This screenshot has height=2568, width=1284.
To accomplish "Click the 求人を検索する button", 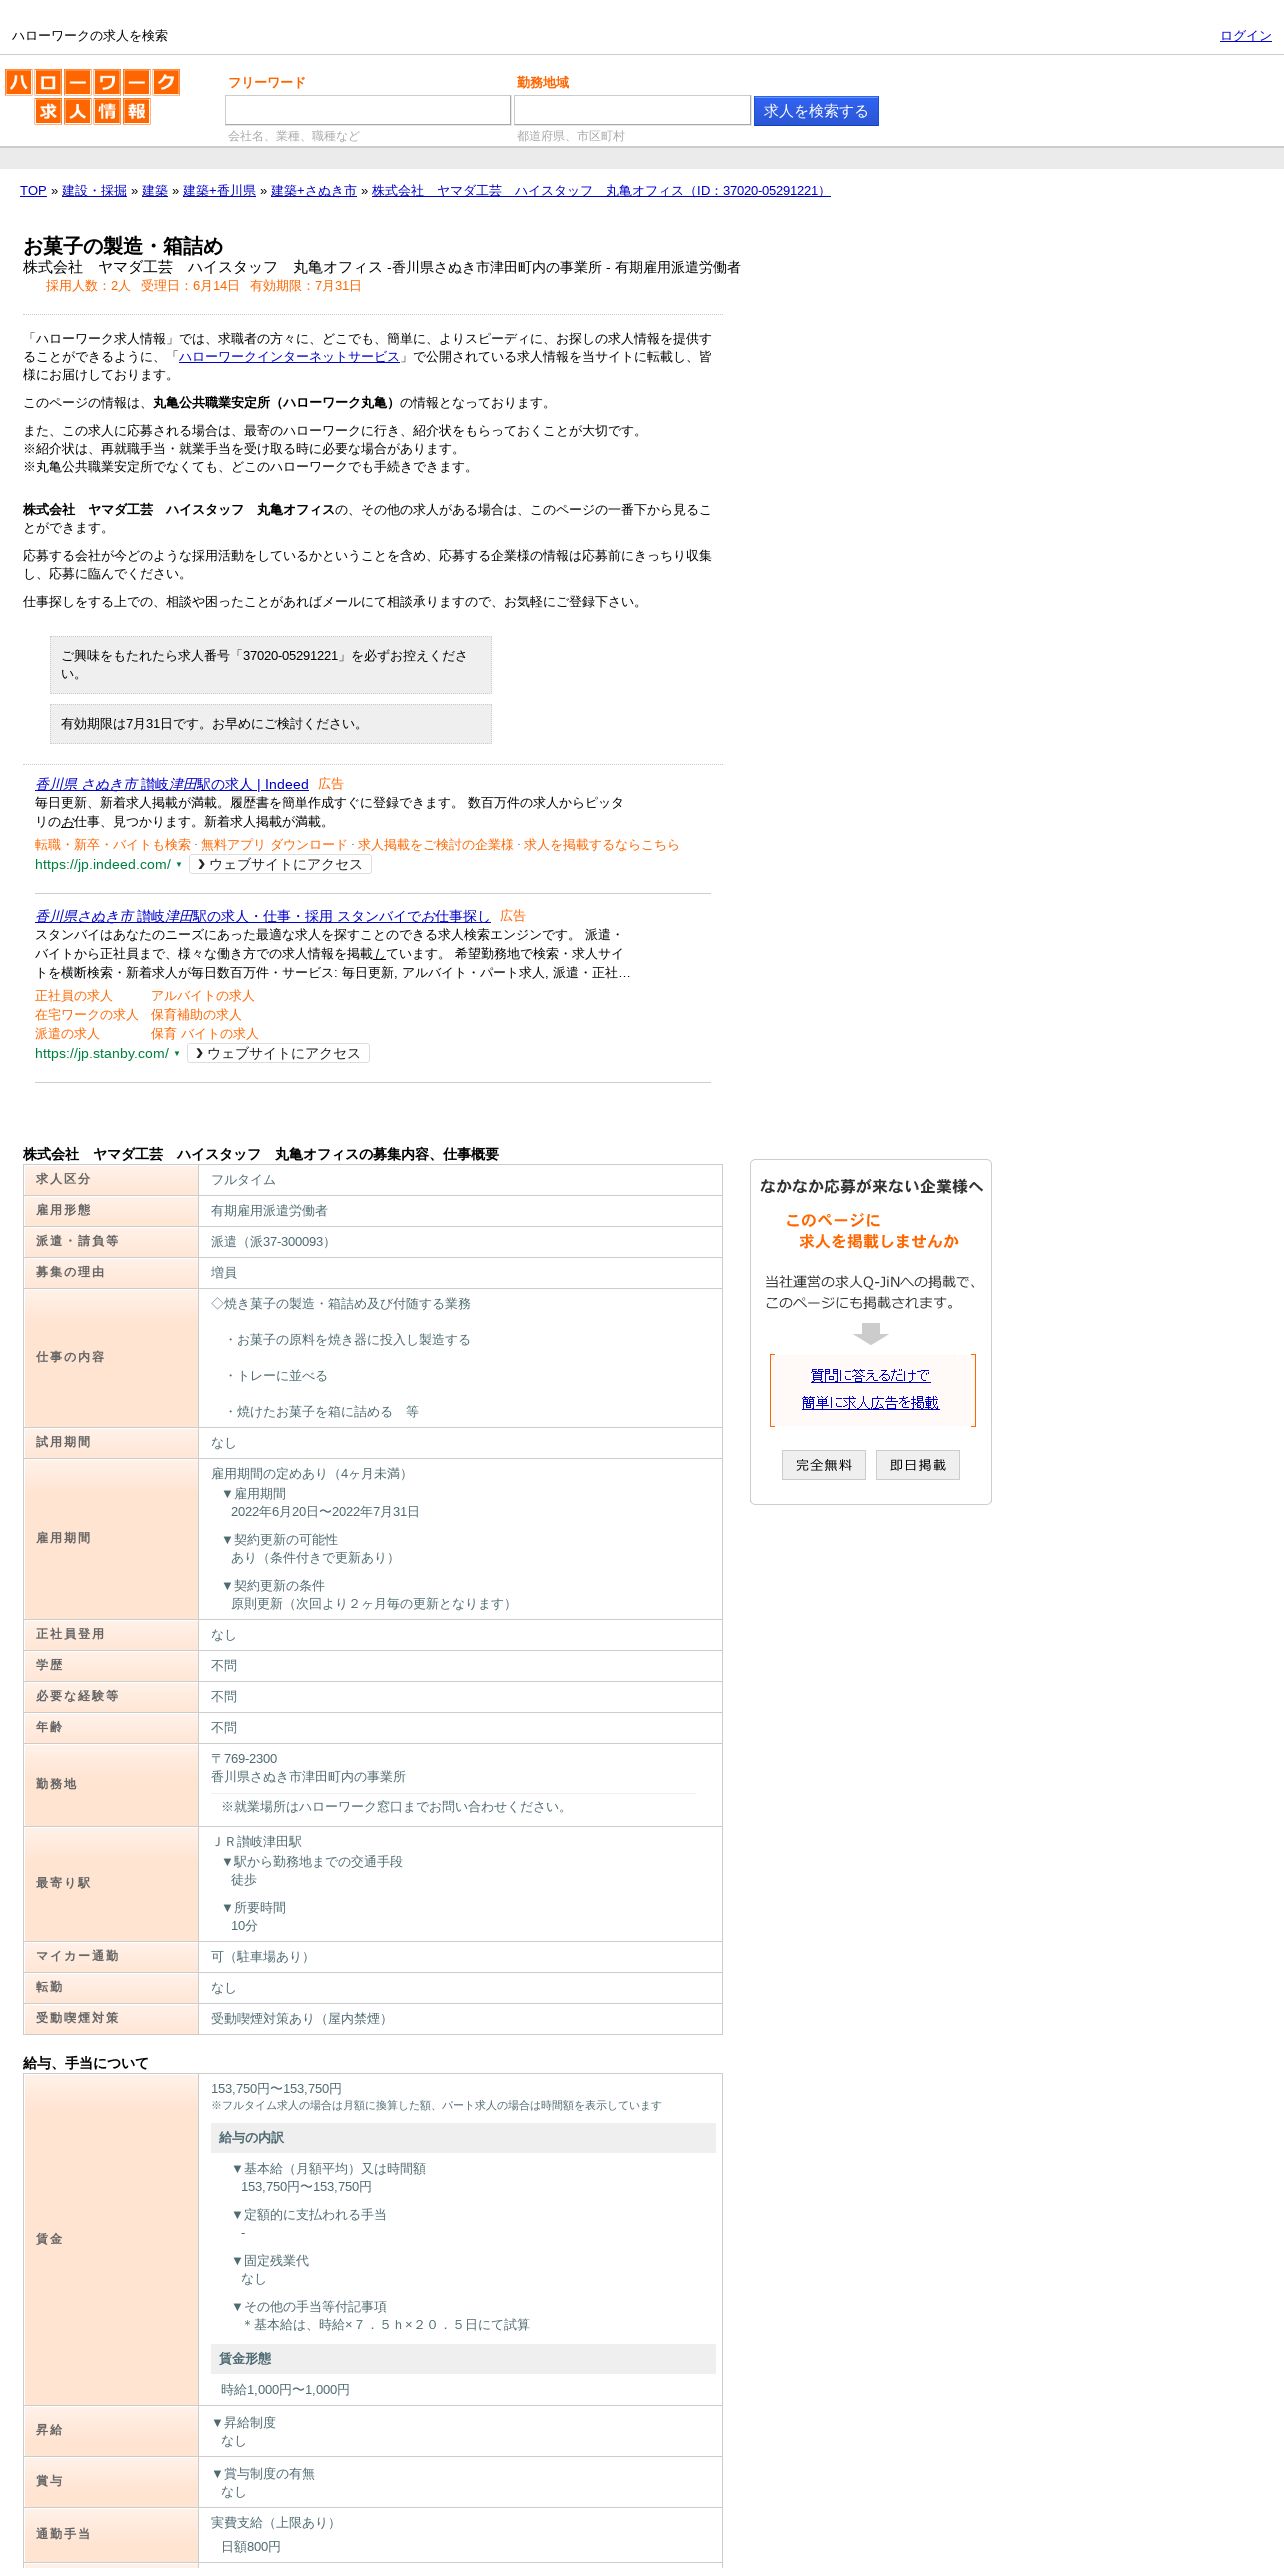I will [x=816, y=111].
